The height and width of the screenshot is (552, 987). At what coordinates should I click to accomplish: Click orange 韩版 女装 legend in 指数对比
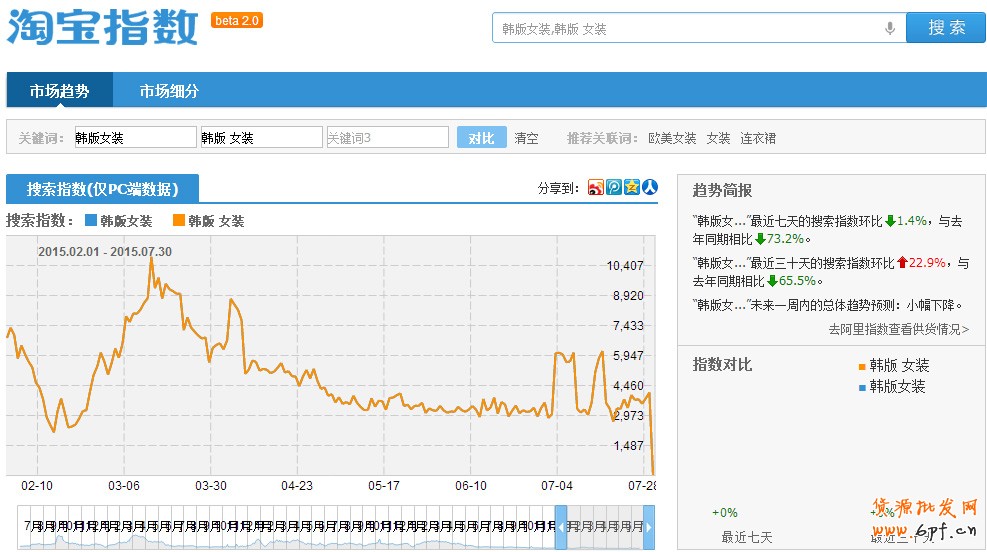894,365
